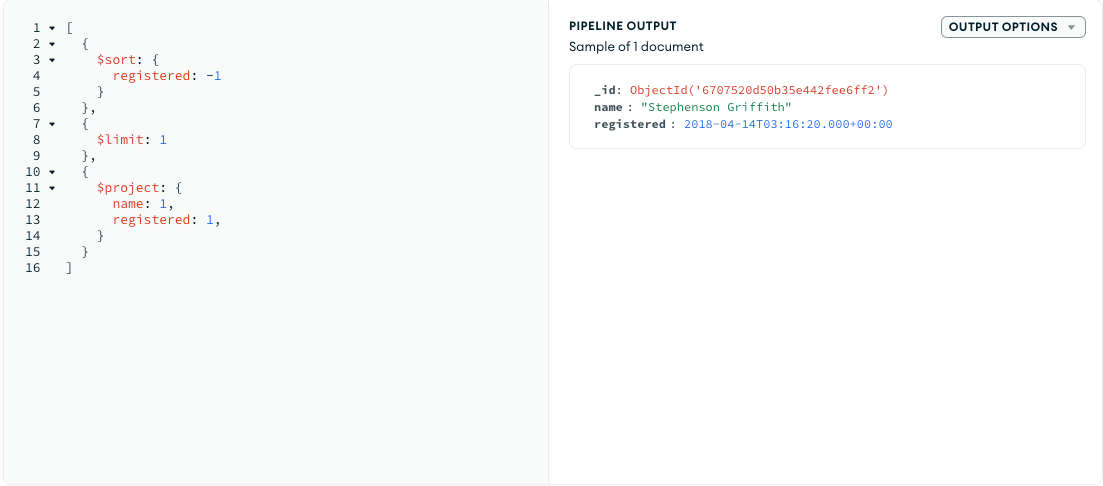Screen dimensions: 1103x486
Task: Click the ObjectId value in the output document
Action: 759,90
